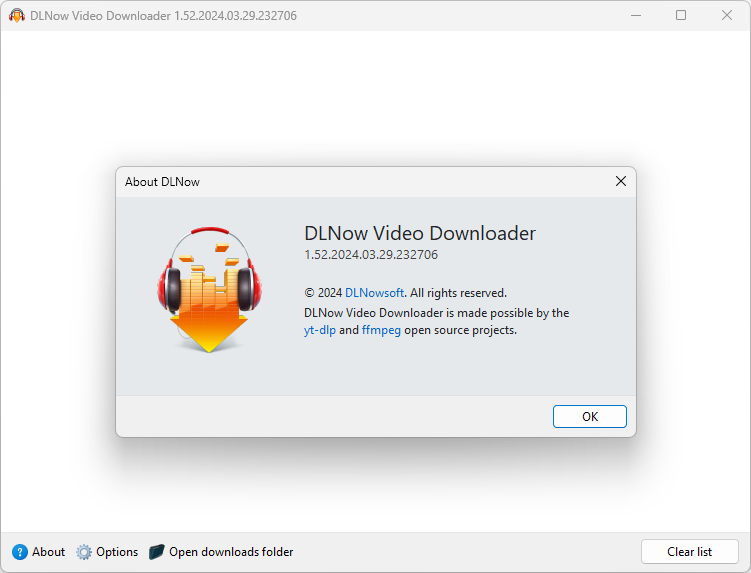Viewport: 751px width, 573px height.
Task: Select Open downloads folder text
Action: click(231, 552)
